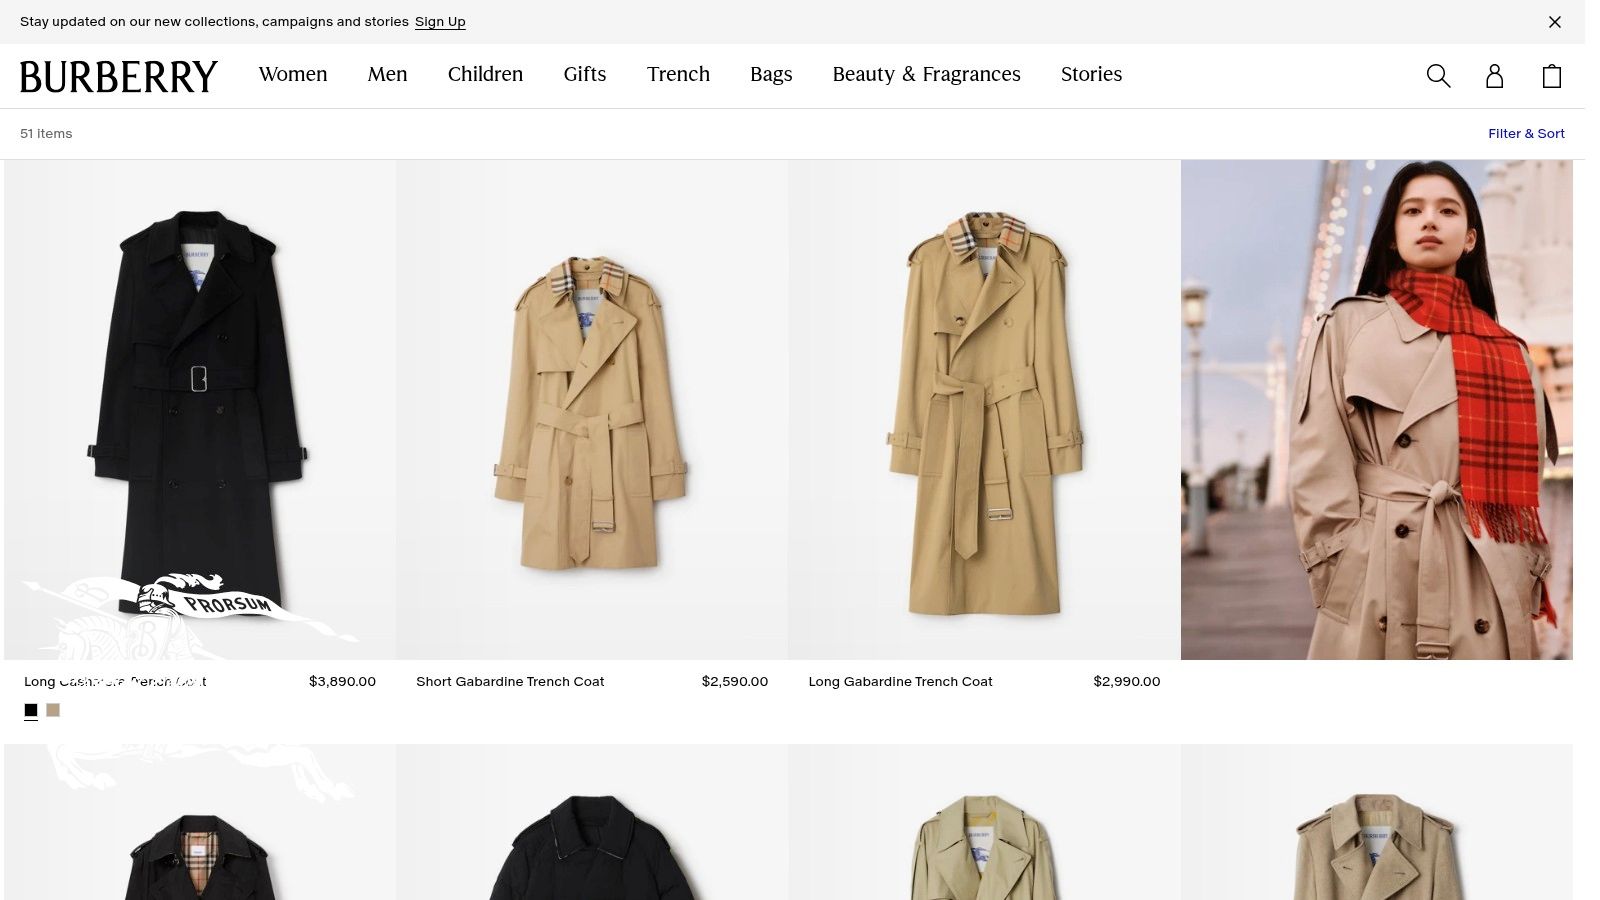Open second-row light olive trench coat
1600x900 pixels.
[x=984, y=822]
